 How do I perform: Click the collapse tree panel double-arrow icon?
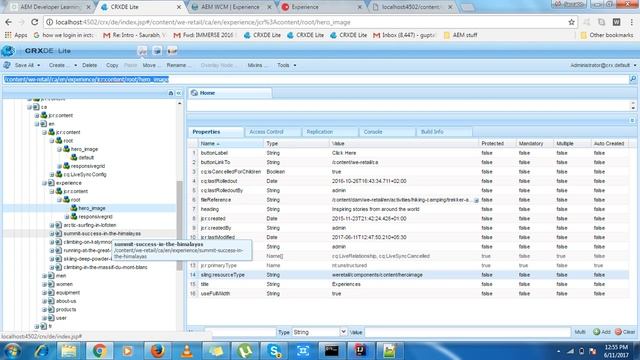pyautogui.click(x=179, y=93)
